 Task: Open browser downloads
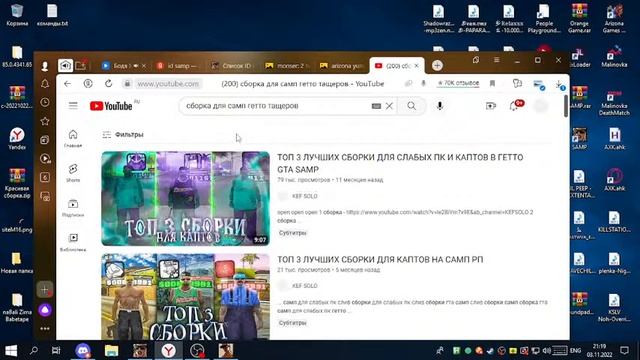coord(559,84)
